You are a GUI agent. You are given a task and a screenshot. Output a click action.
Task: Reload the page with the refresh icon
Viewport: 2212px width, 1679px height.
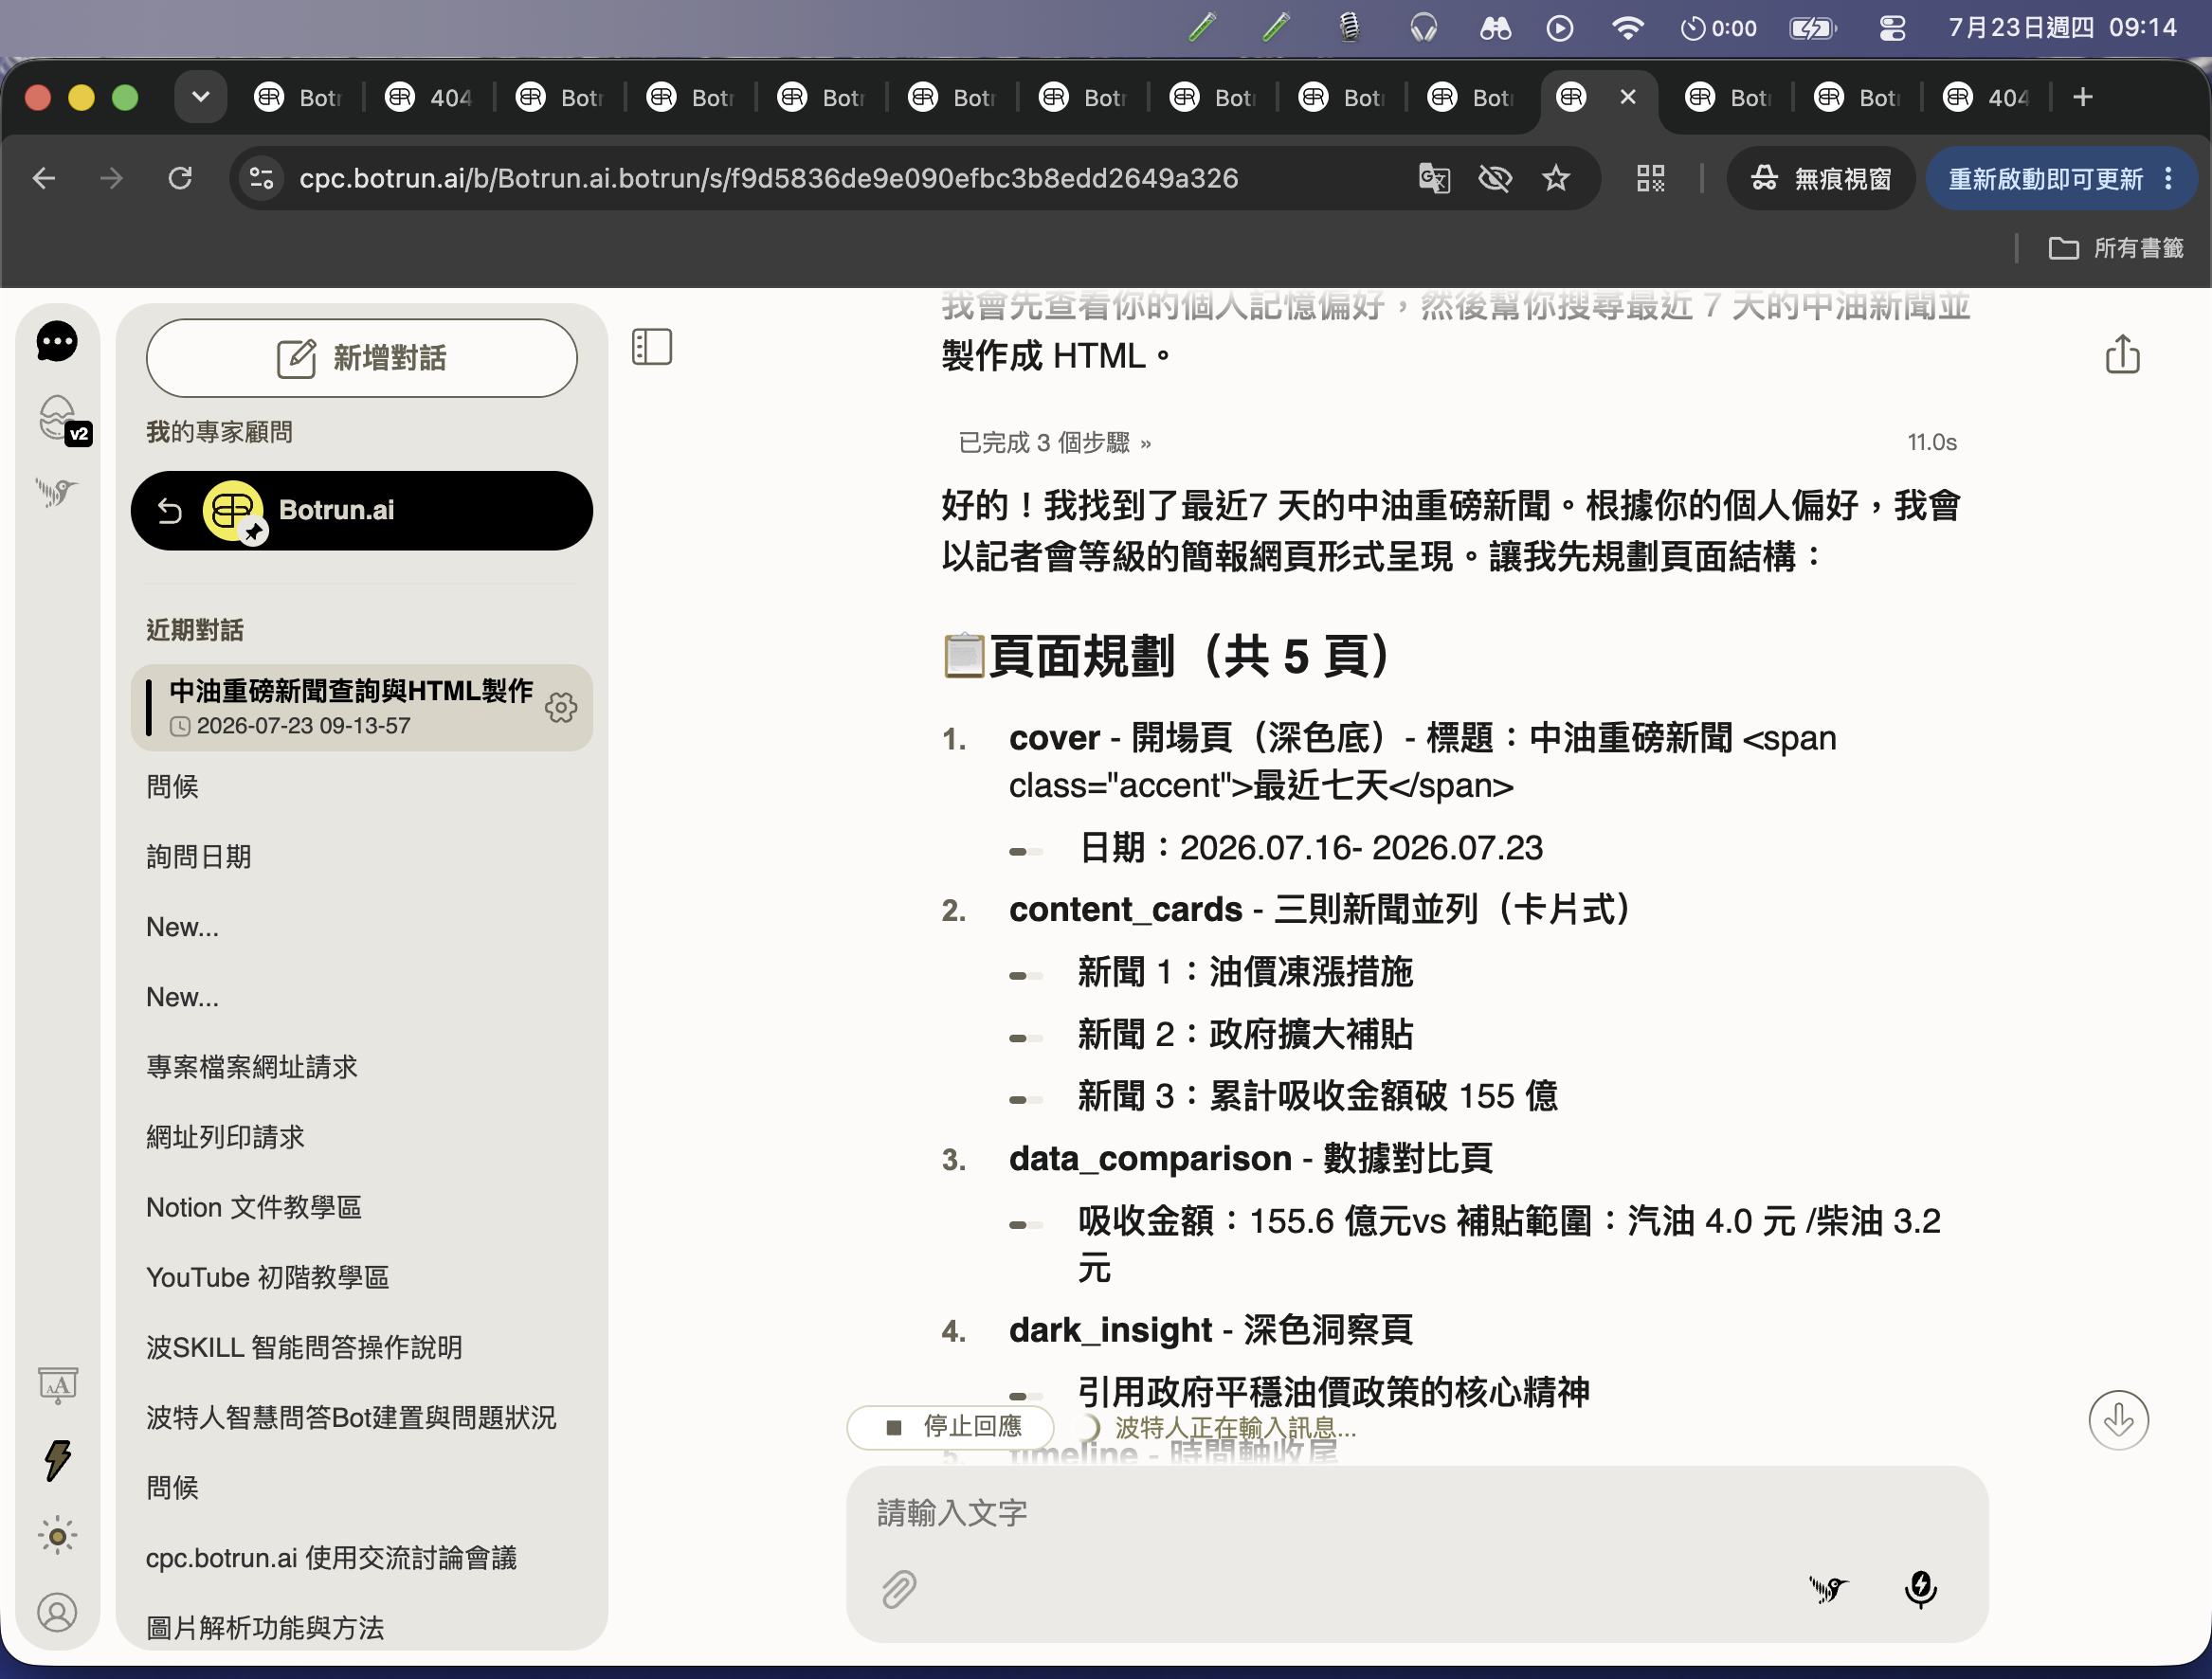tap(180, 178)
